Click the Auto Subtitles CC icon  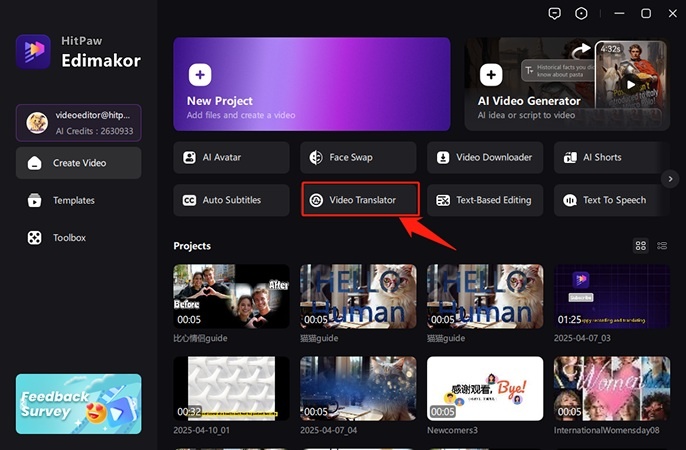(x=189, y=200)
